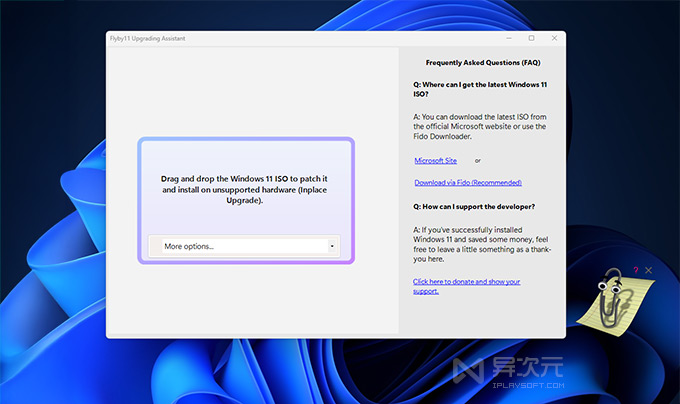Open the More options dropdown arrow

click(x=332, y=246)
